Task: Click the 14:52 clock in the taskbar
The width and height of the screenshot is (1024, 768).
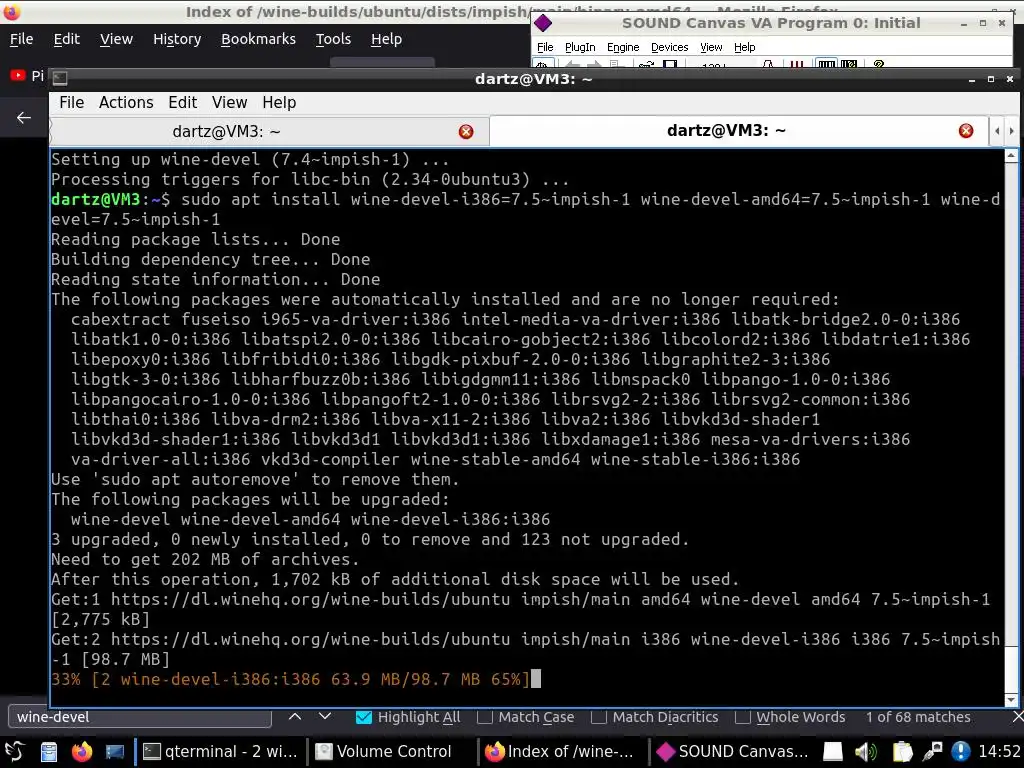Action: (999, 752)
